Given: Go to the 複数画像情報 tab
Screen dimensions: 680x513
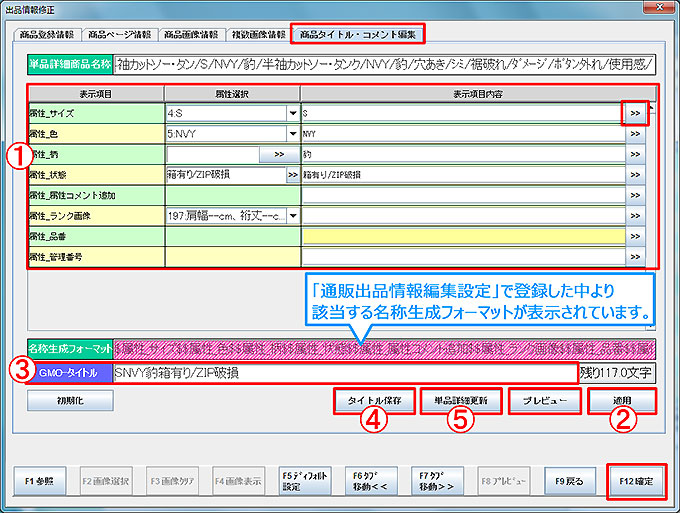Looking at the screenshot, I should tap(258, 35).
